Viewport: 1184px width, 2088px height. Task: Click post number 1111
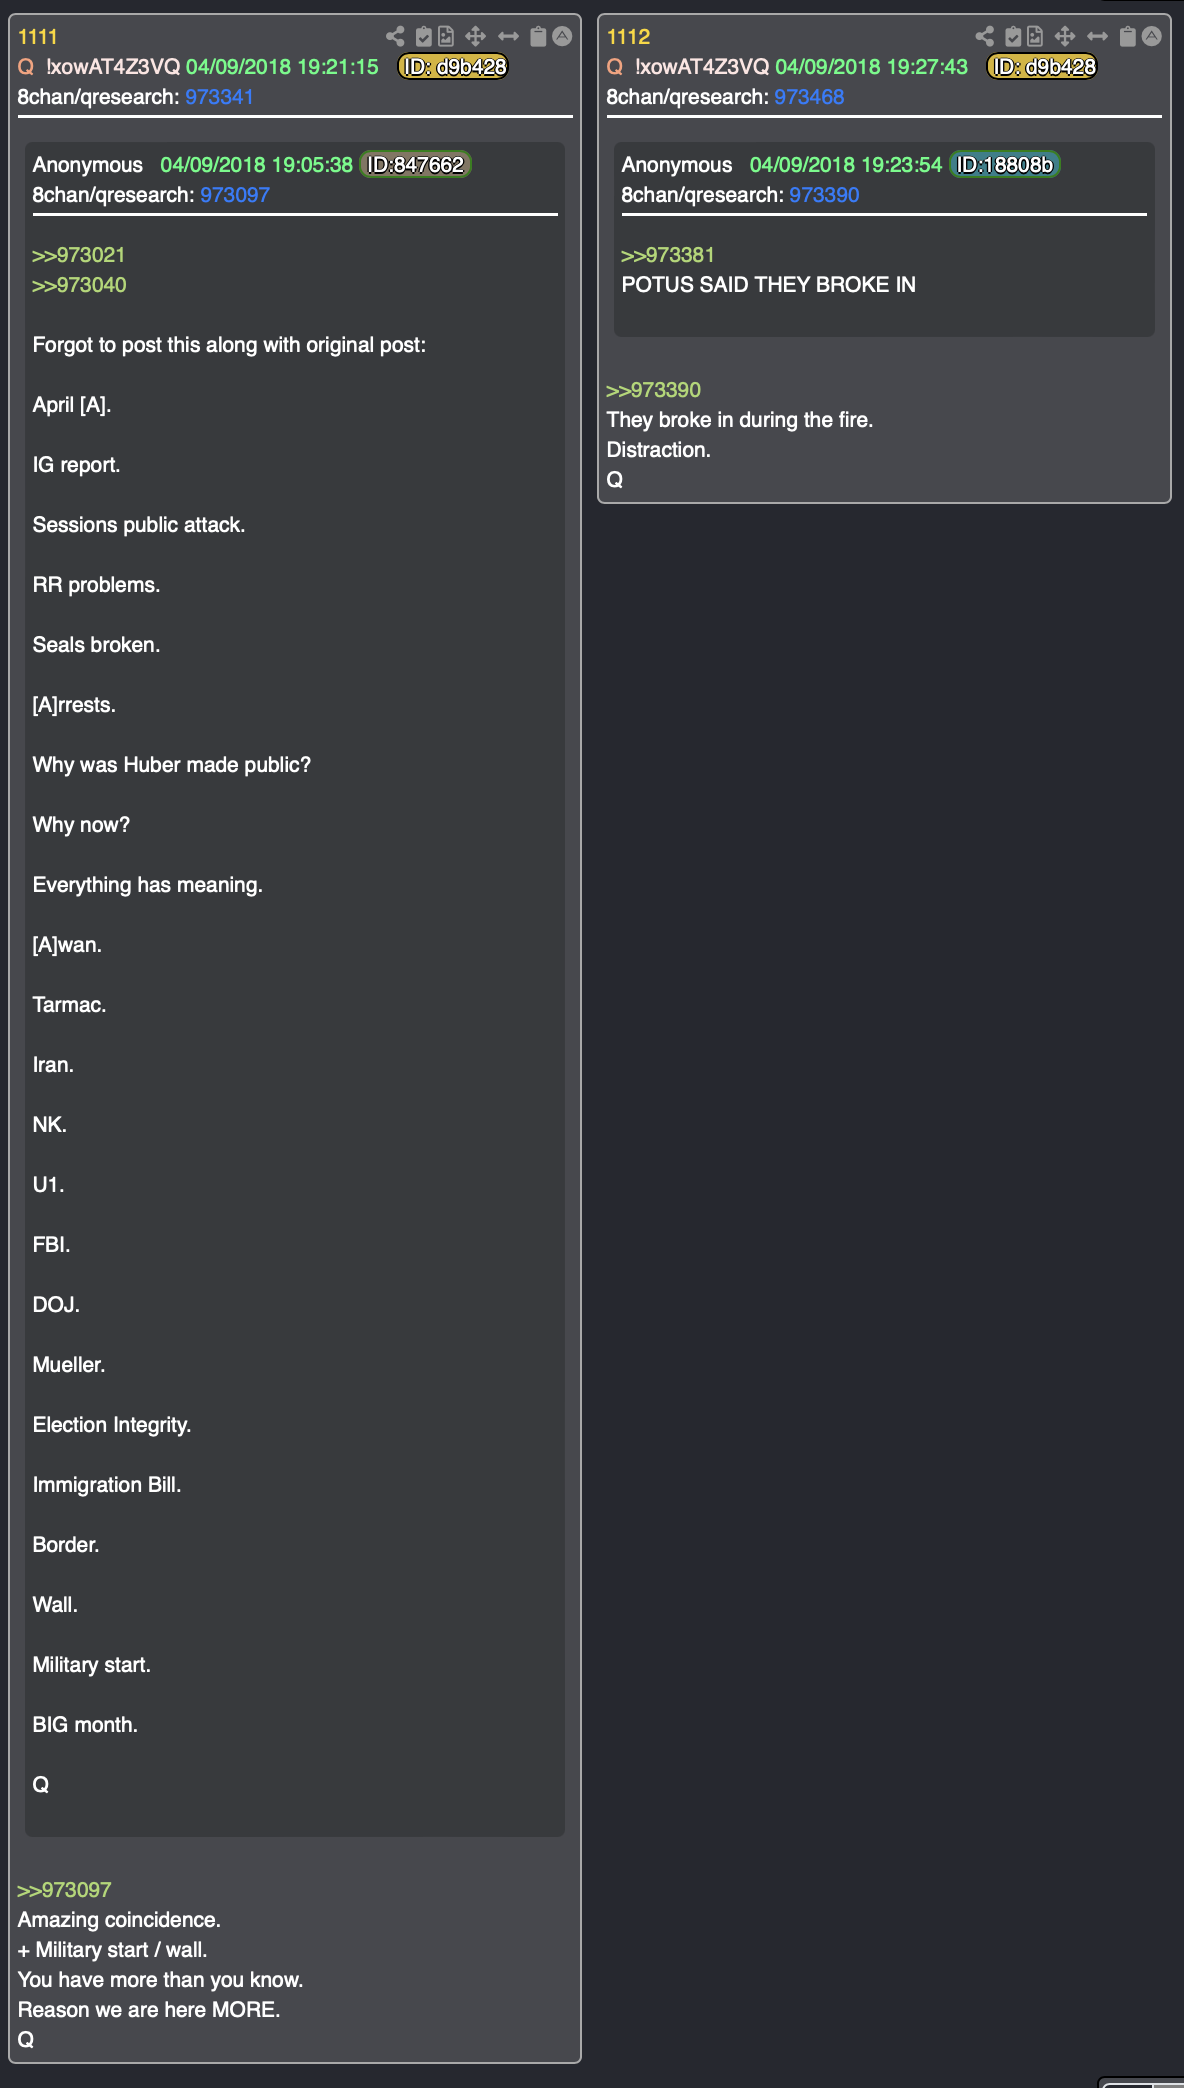(38, 37)
